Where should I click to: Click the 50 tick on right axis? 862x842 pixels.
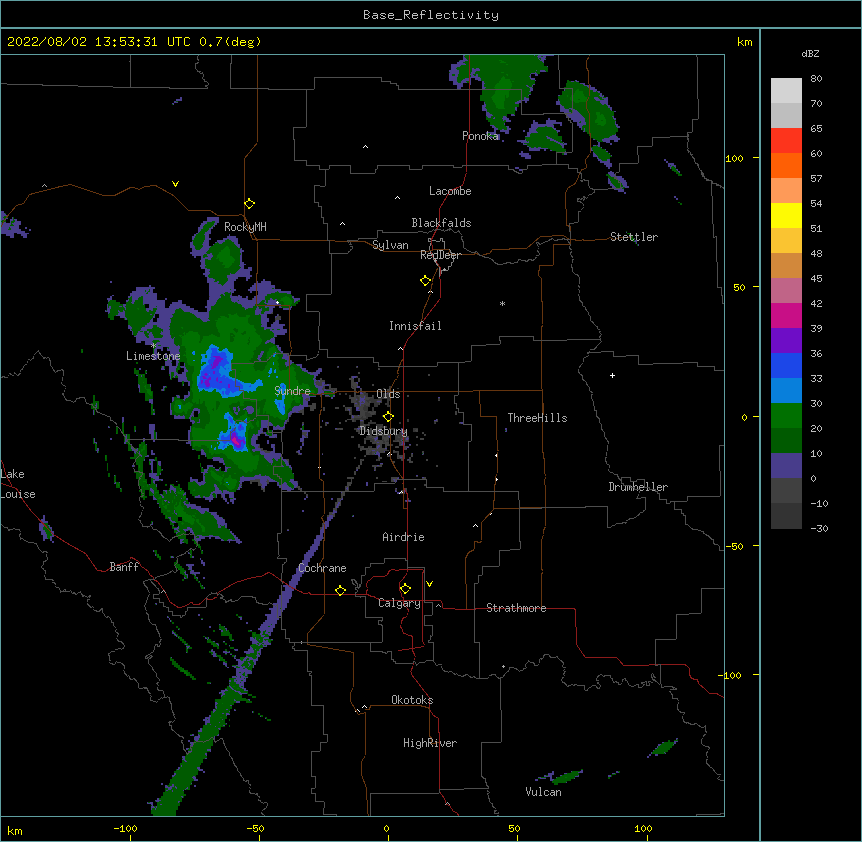(x=739, y=287)
